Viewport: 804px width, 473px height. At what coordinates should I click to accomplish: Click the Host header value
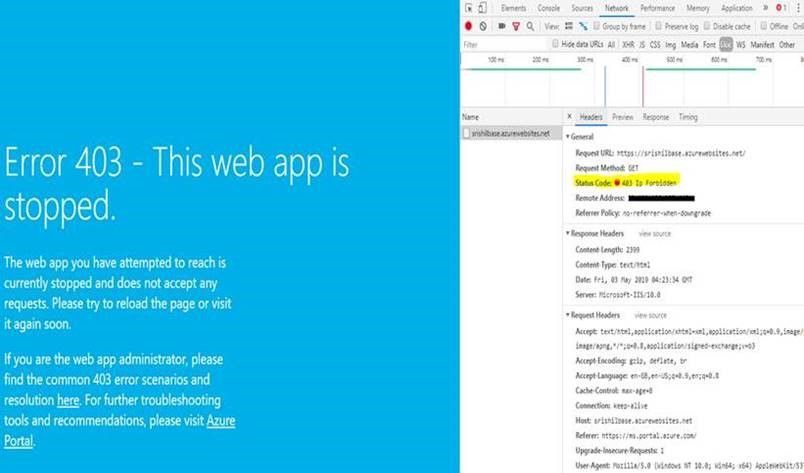[643, 421]
